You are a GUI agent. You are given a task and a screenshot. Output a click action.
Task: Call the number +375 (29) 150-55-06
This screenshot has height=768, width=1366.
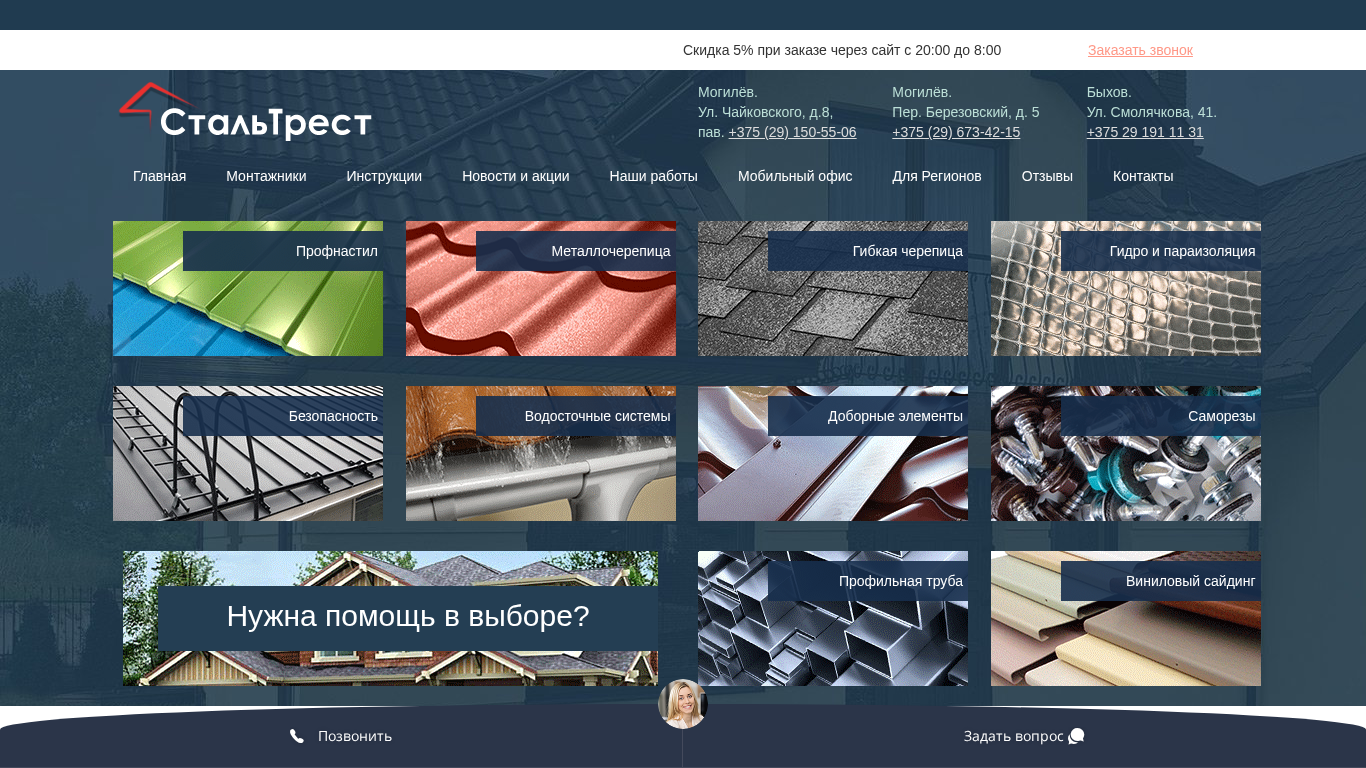tap(792, 132)
